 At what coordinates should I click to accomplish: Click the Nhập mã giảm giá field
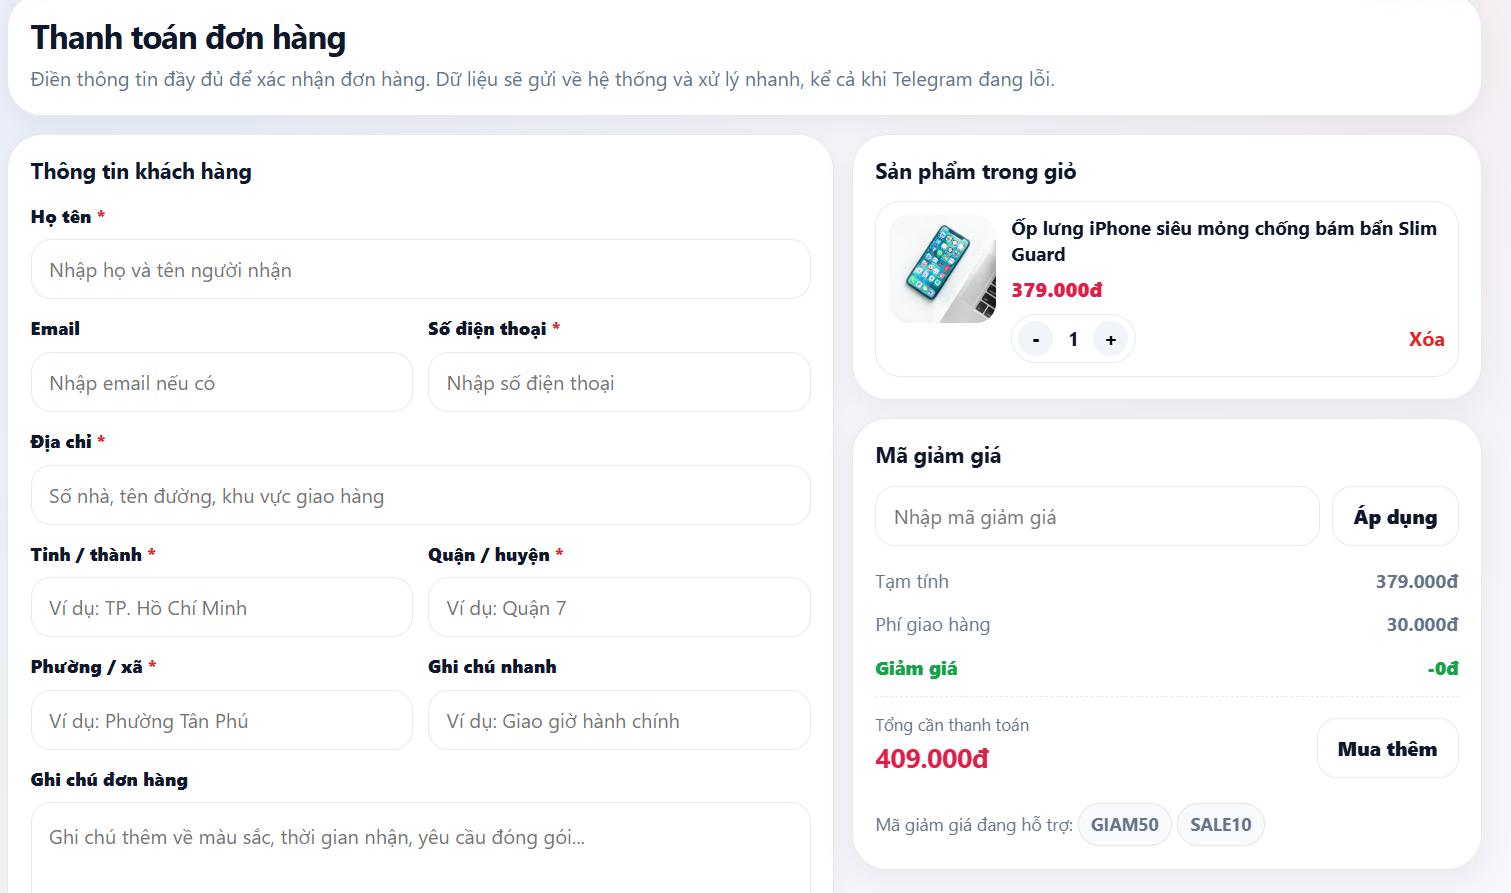pyautogui.click(x=1096, y=516)
